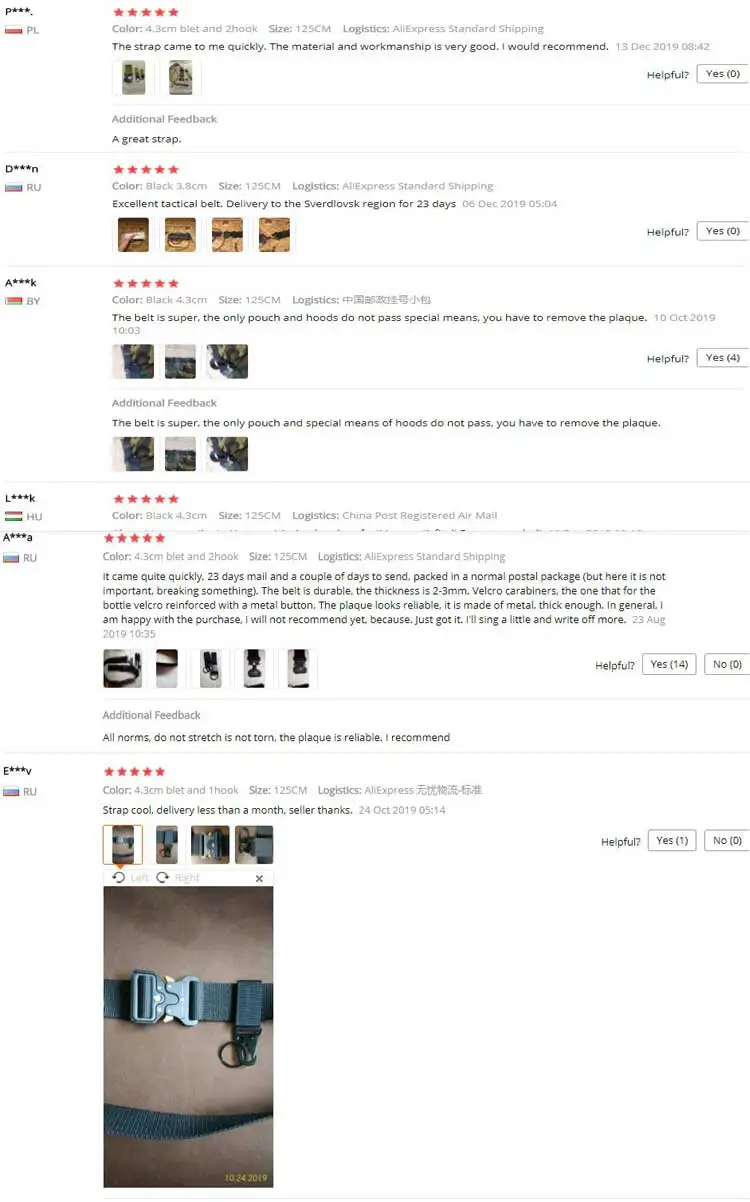
Task: Select third thumbnail in E***v's review
Action: coord(210,845)
